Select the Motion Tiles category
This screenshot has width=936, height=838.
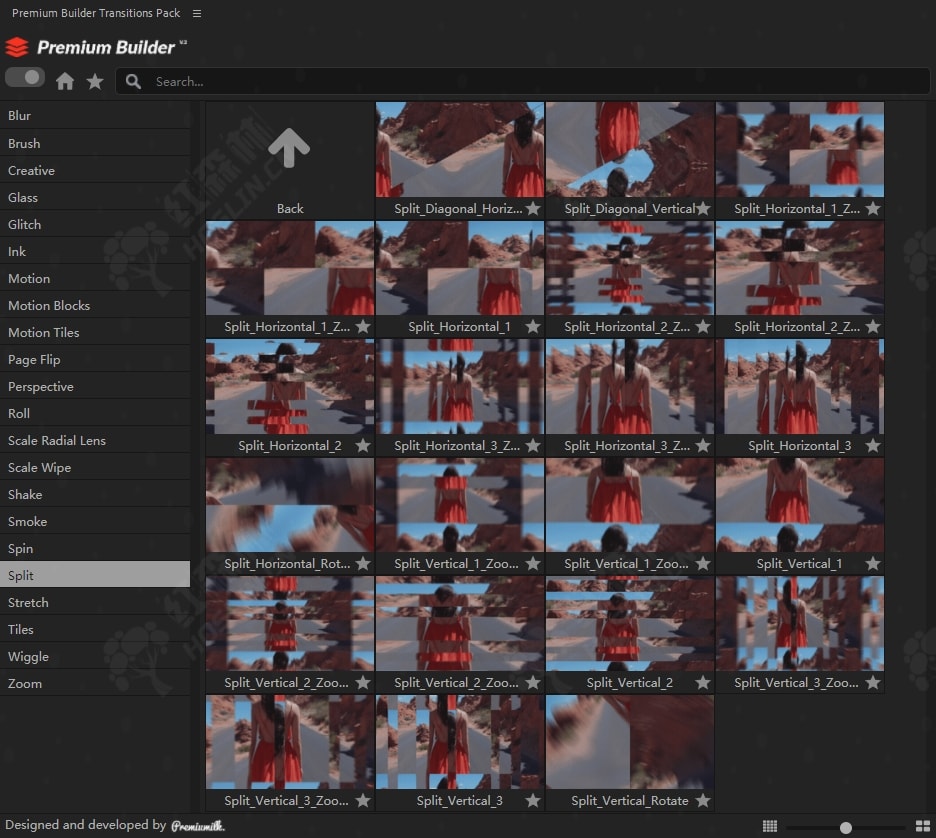coord(44,333)
